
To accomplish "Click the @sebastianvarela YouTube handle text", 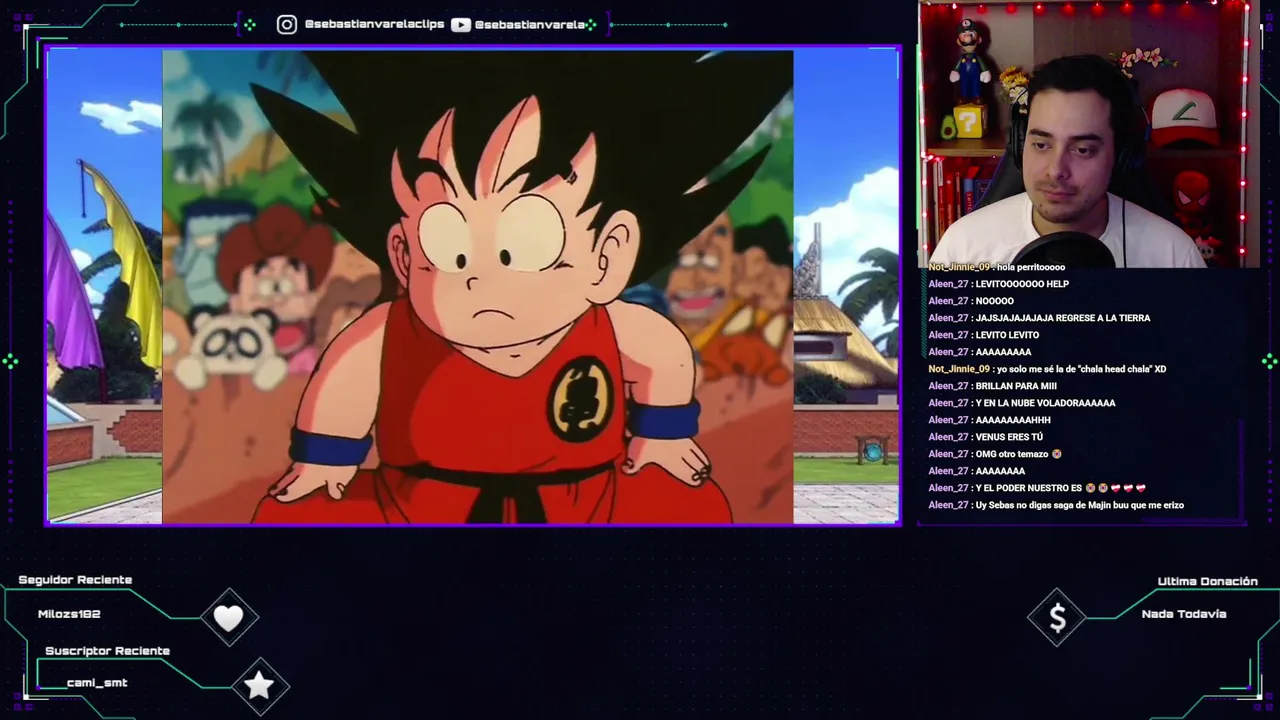I will click(530, 24).
